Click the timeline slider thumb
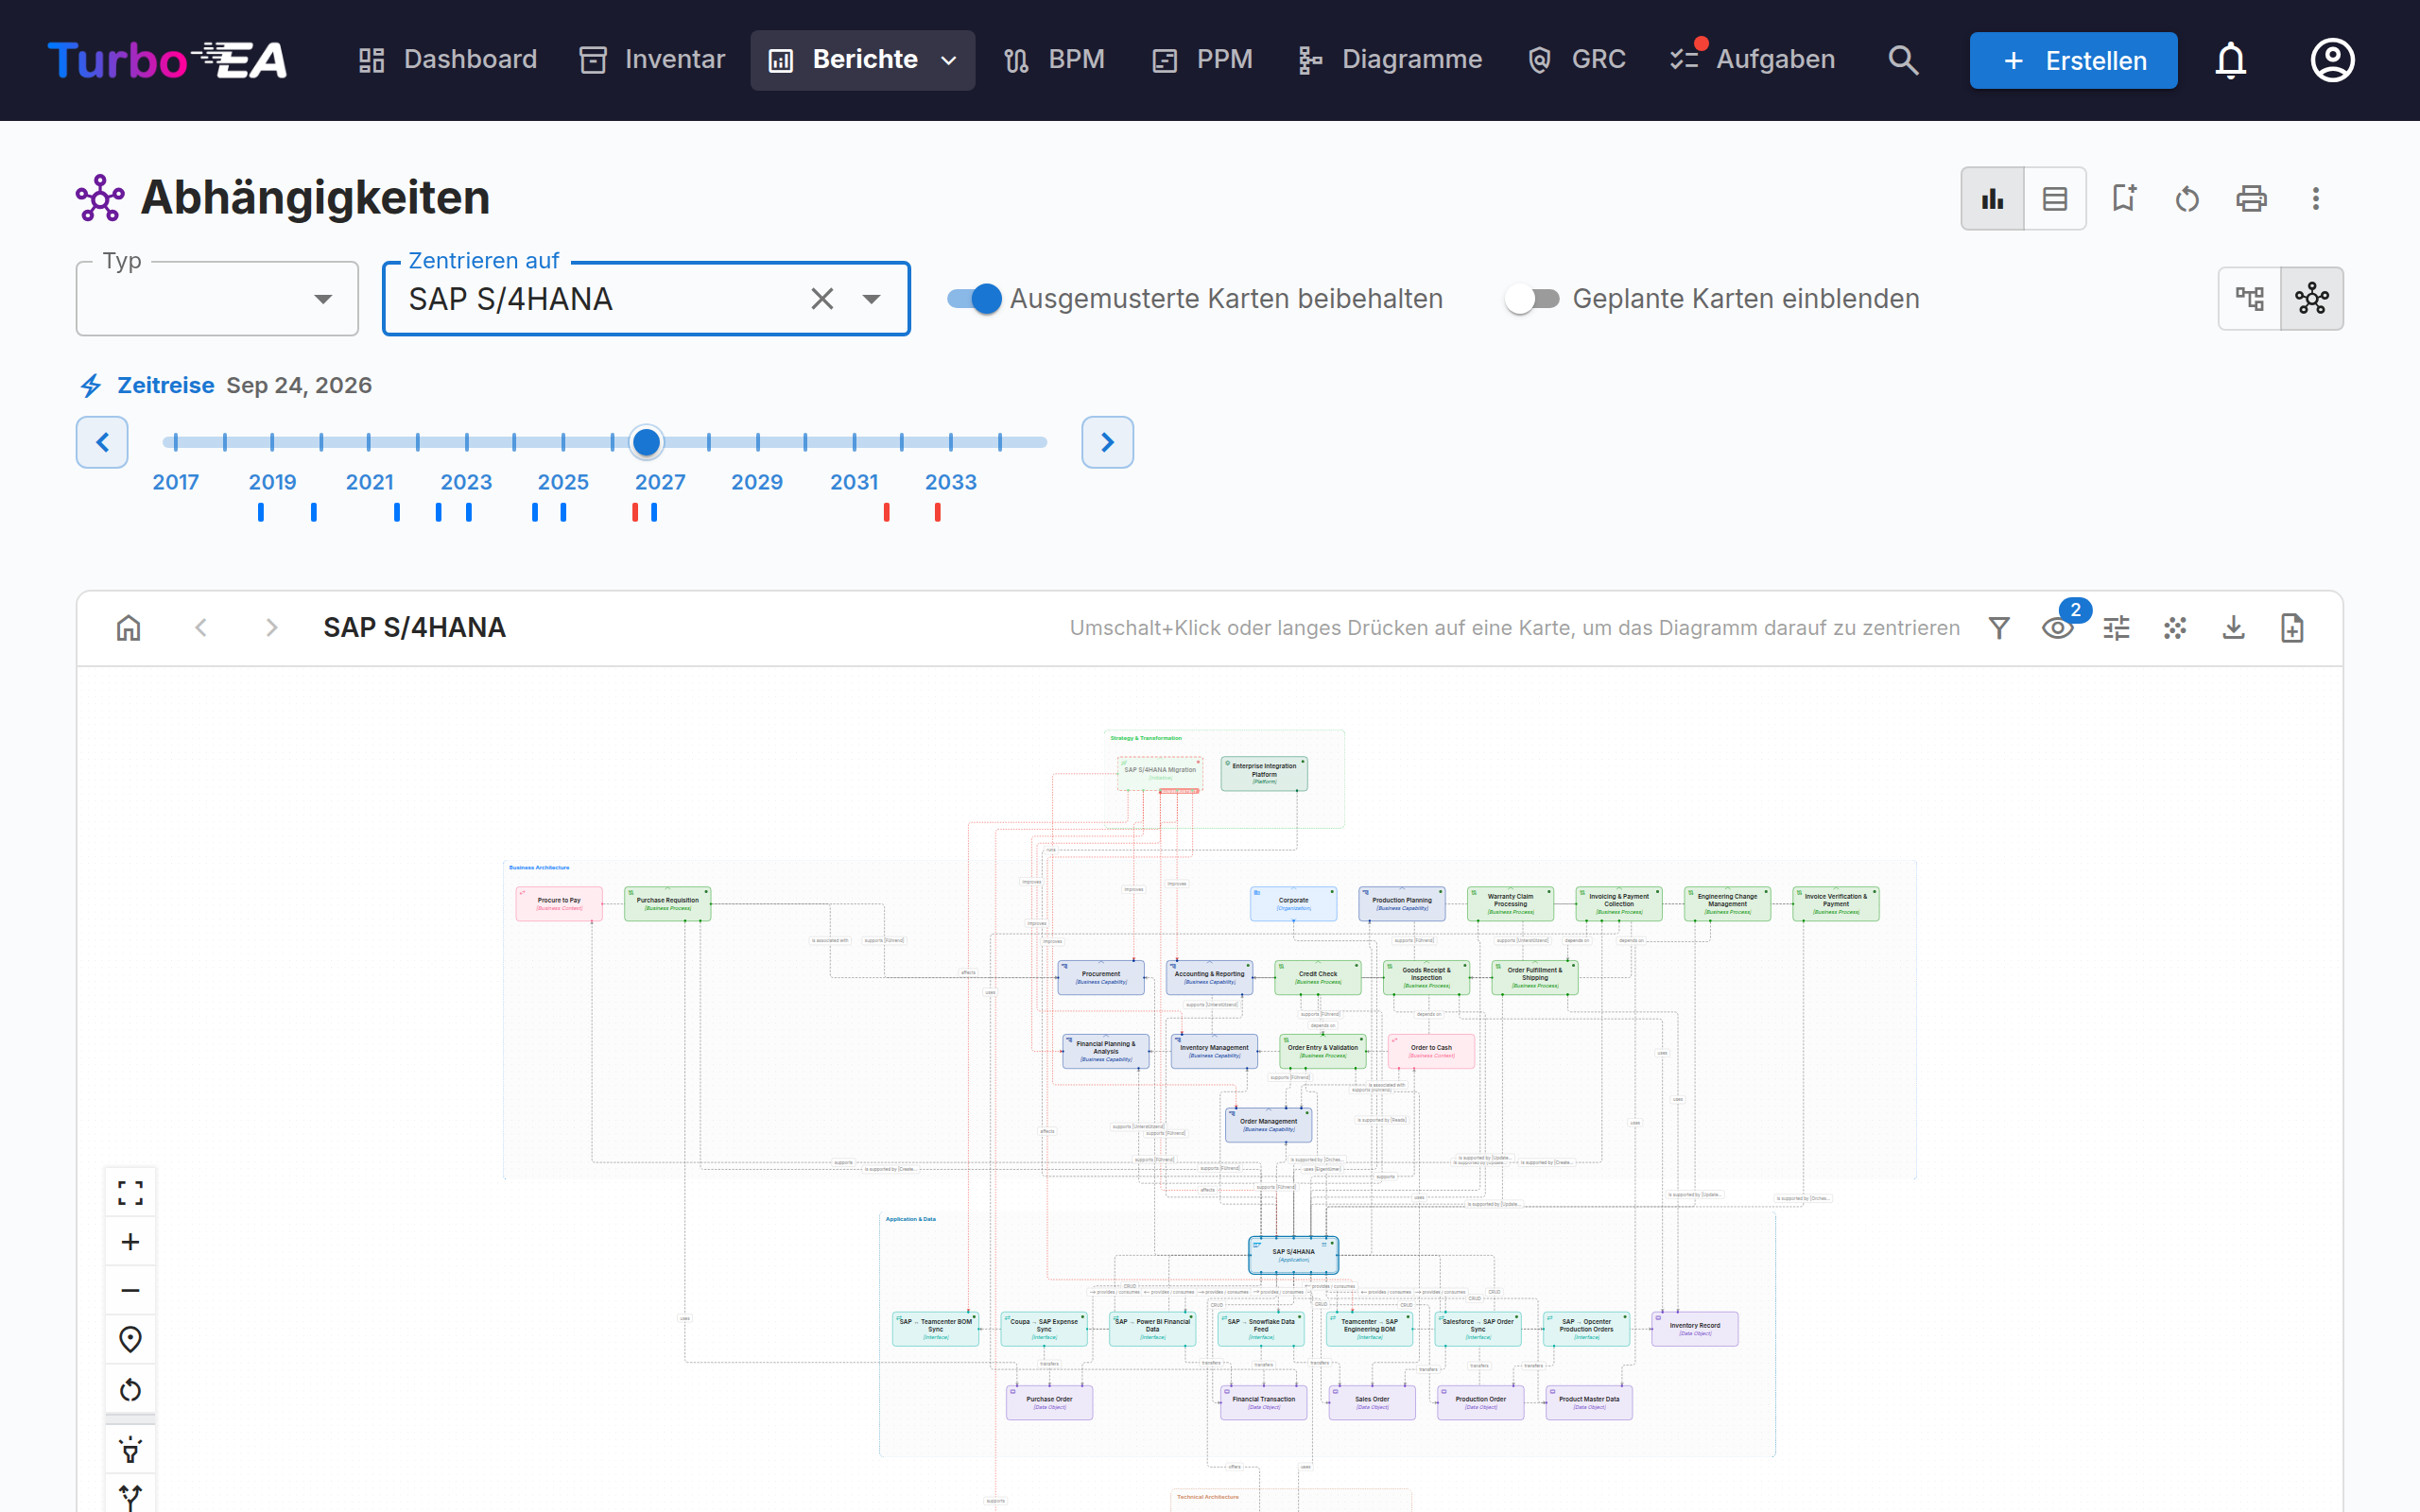Image resolution: width=2420 pixels, height=1512 pixels. 647,441
